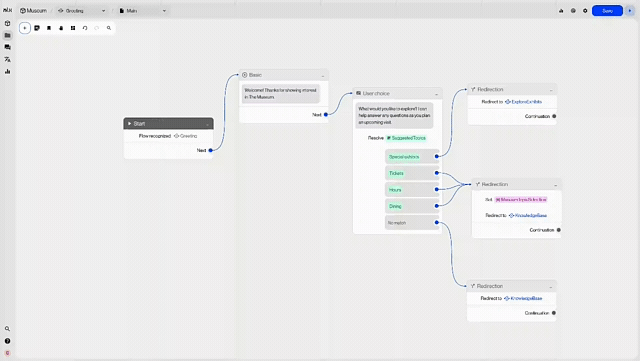Collapse the Basic node

click(x=323, y=76)
